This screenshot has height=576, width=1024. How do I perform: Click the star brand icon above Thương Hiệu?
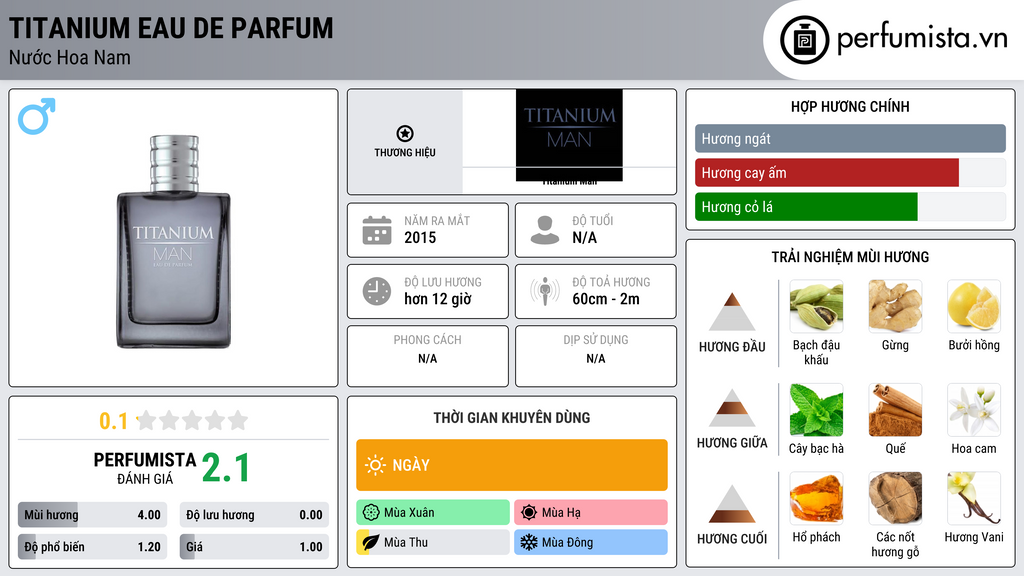pos(405,134)
